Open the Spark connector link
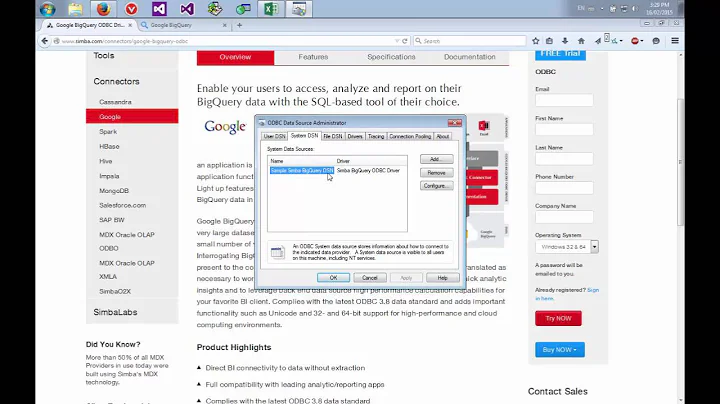Image resolution: width=720 pixels, height=404 pixels. pyautogui.click(x=108, y=131)
